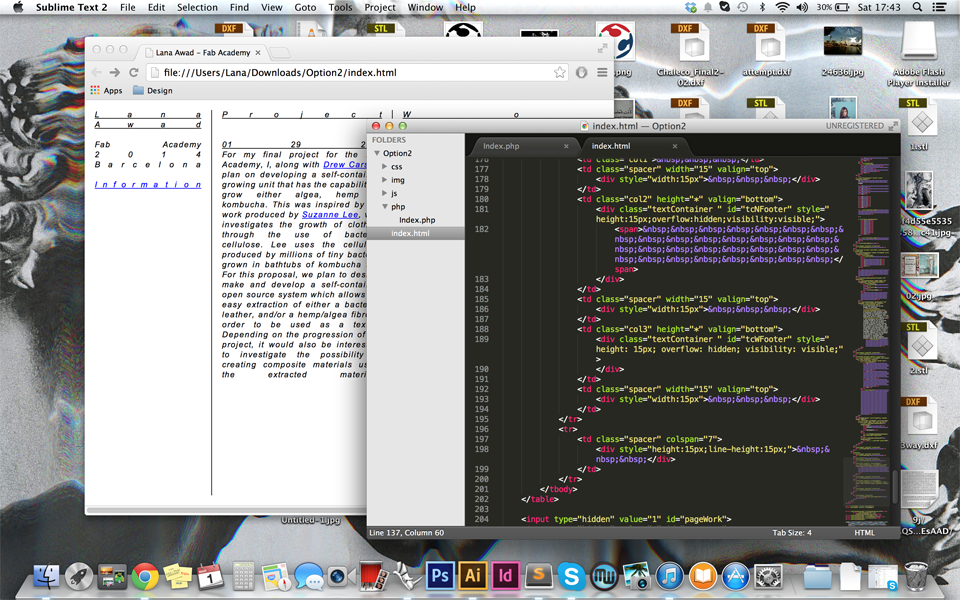Open Spotlight search in the menu bar
Image resolution: width=960 pixels, height=600 pixels.
pos(917,7)
